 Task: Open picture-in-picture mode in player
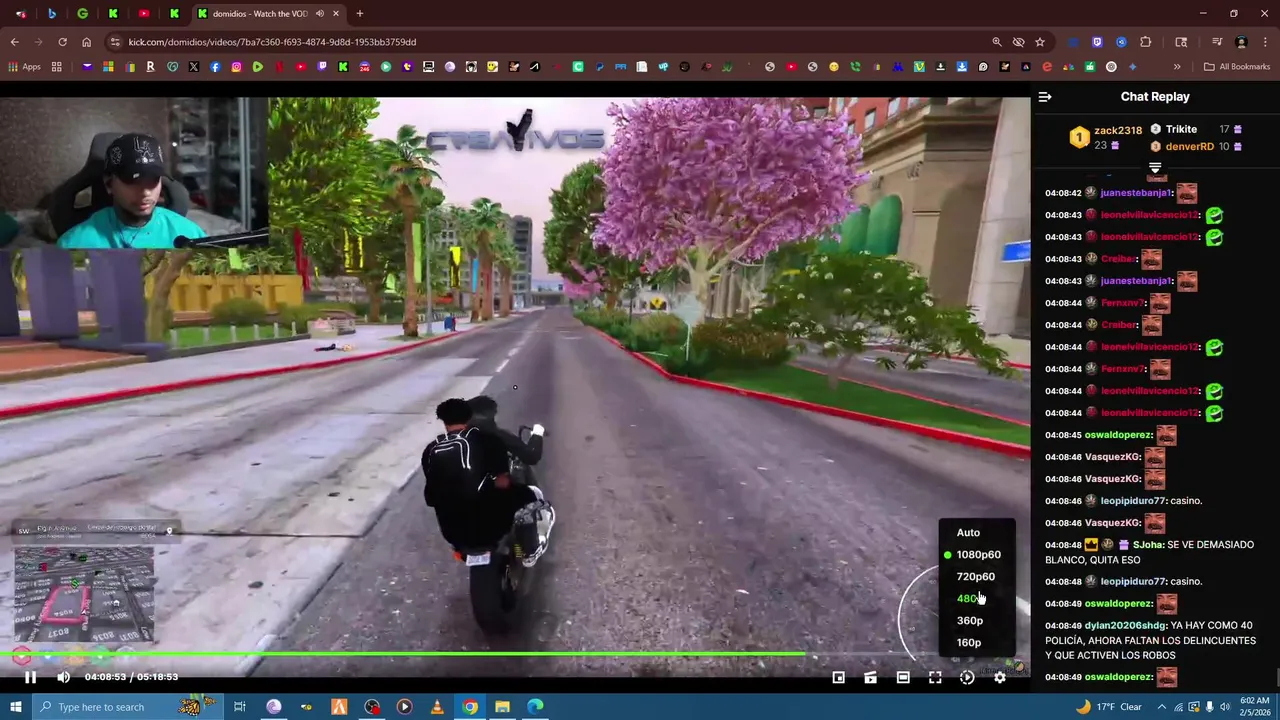838,678
